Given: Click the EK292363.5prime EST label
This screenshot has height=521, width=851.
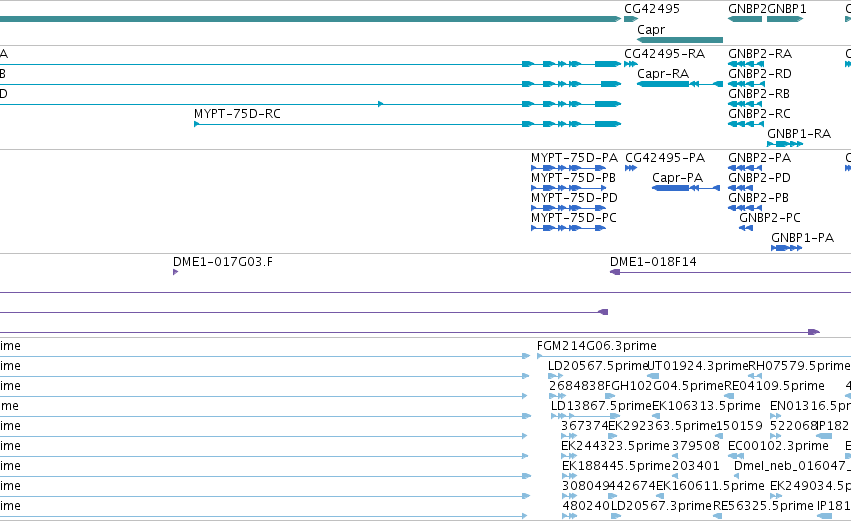Looking at the screenshot, I should point(662,427).
